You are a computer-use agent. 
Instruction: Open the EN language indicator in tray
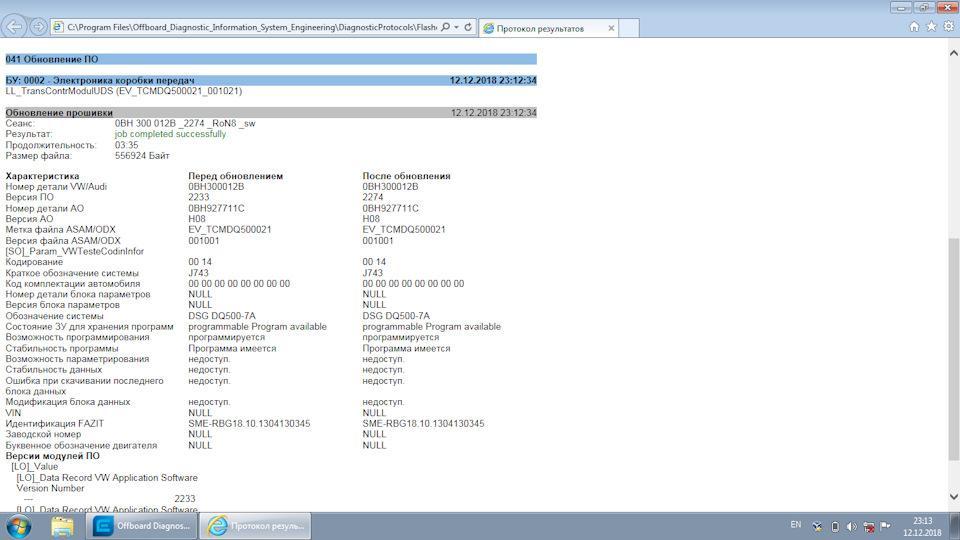coord(795,525)
